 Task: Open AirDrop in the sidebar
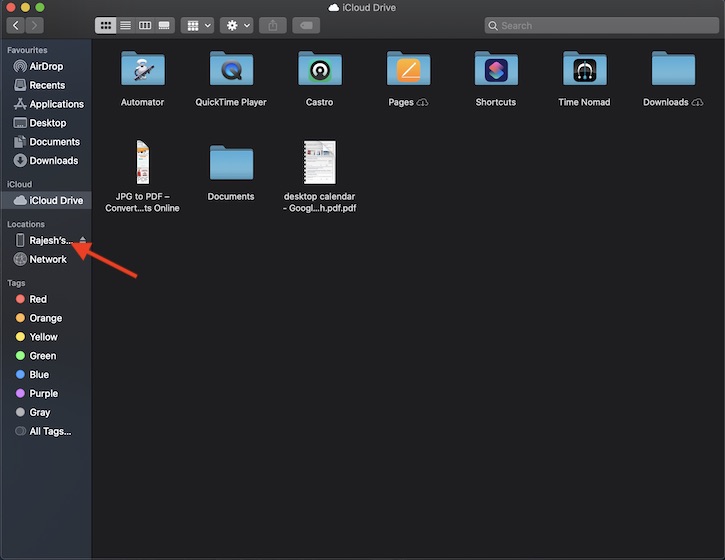(46, 67)
